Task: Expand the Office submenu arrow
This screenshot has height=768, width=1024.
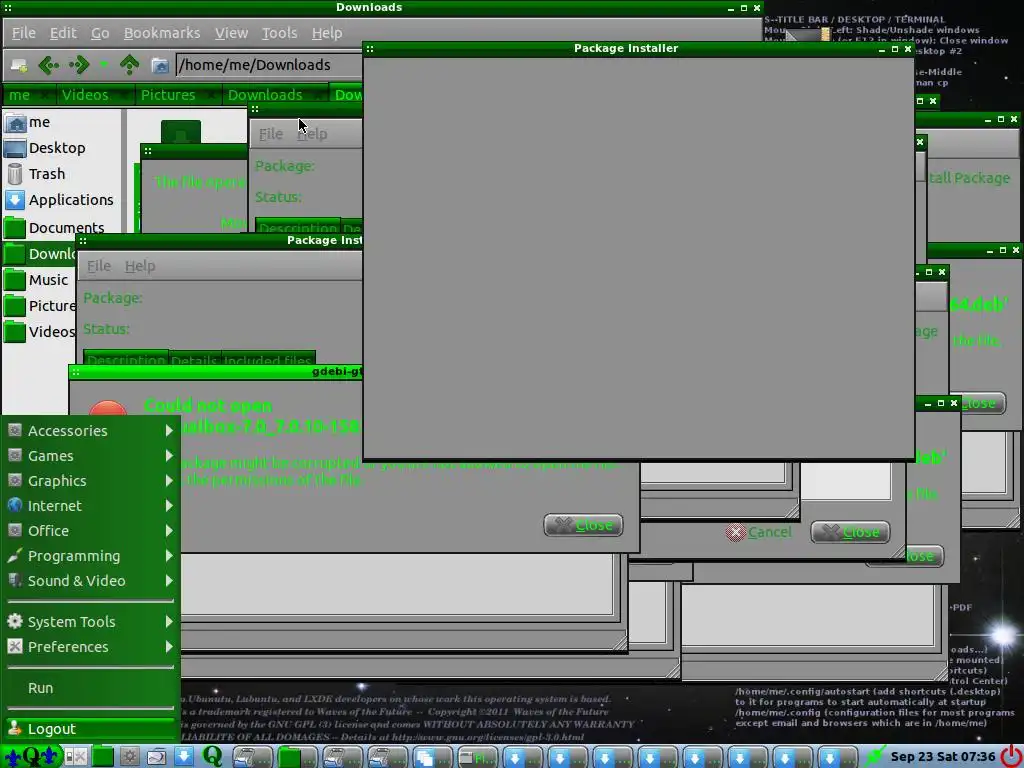Action: (x=169, y=530)
